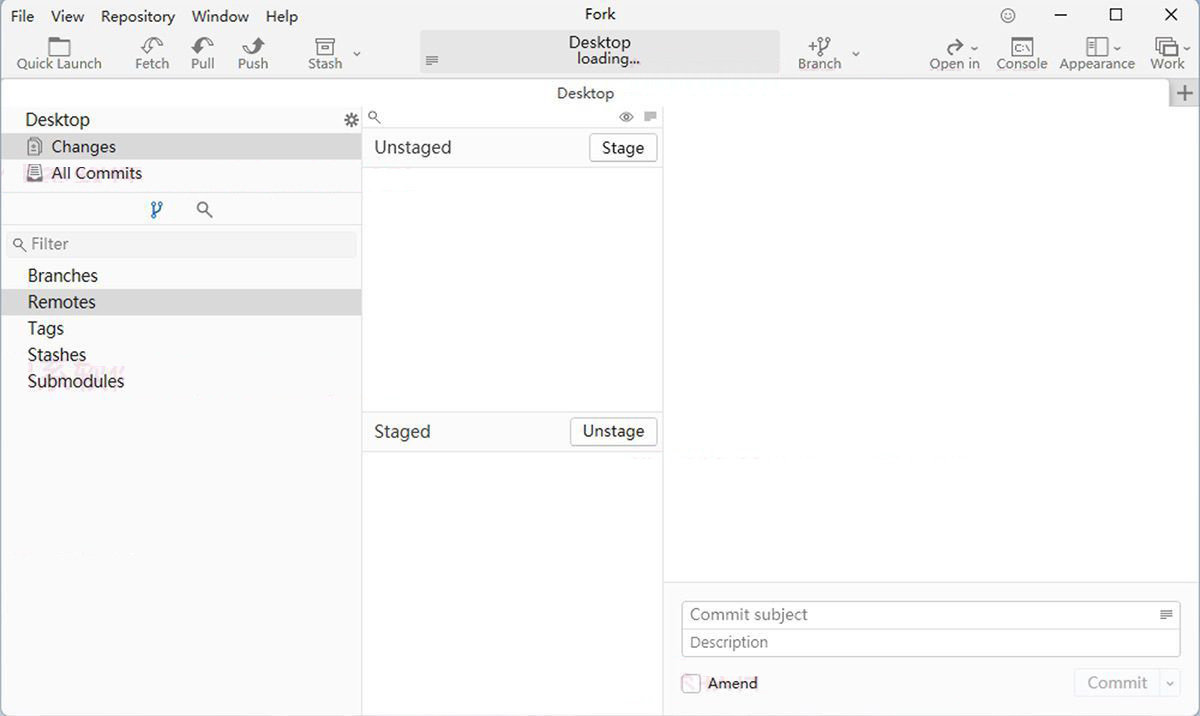This screenshot has height=716, width=1200.
Task: Open the Repository menu
Action: point(138,16)
